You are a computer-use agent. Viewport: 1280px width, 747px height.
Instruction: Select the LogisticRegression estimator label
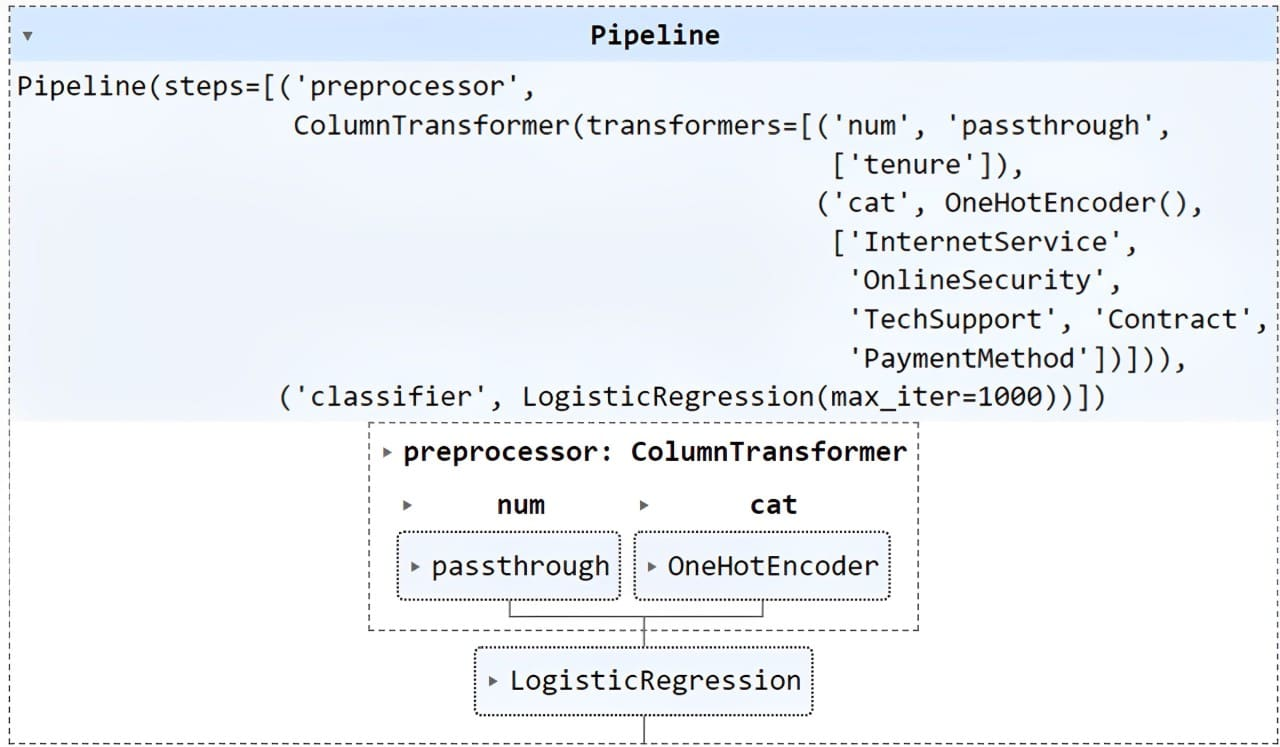pos(655,680)
